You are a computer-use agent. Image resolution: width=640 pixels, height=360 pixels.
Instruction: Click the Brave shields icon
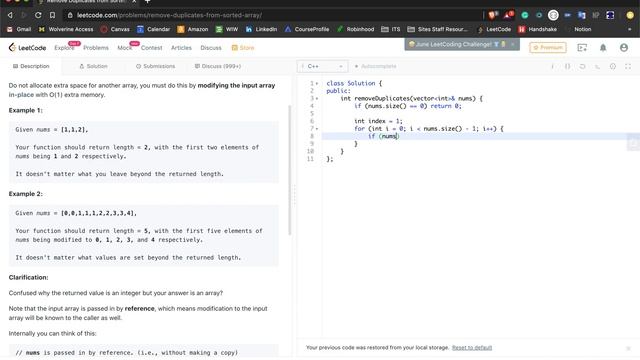pyautogui.click(x=492, y=15)
